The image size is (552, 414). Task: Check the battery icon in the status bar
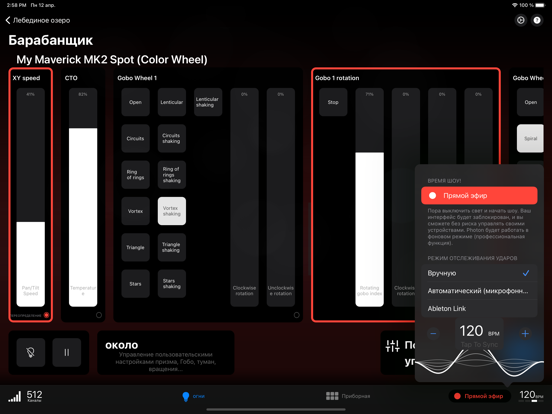coord(540,5)
